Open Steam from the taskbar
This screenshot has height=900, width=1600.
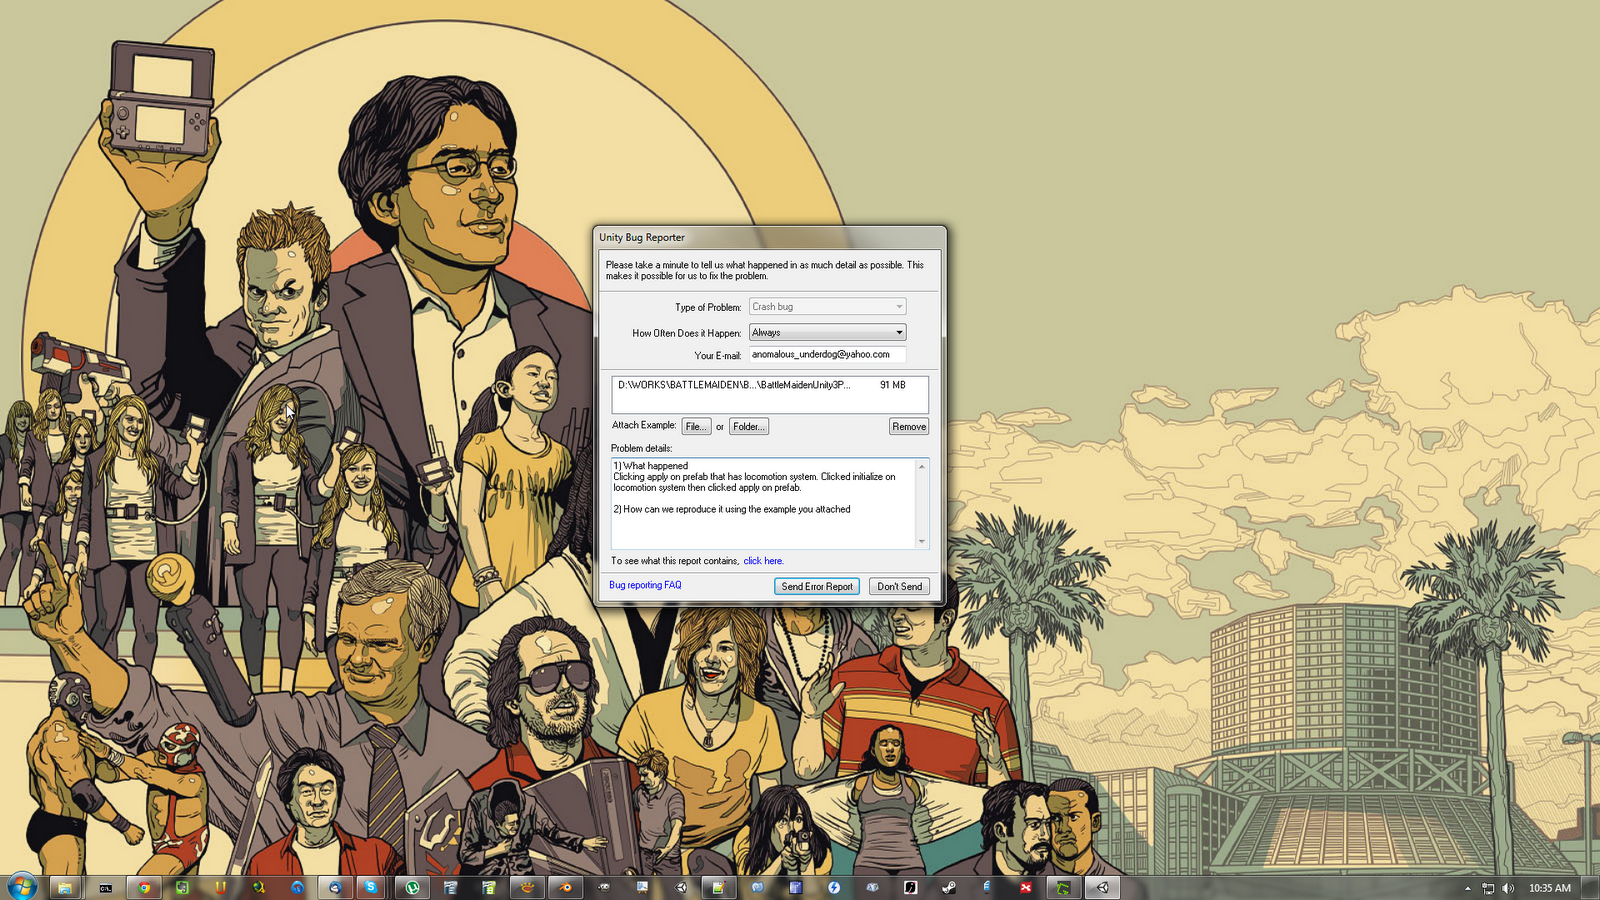tap(948, 887)
